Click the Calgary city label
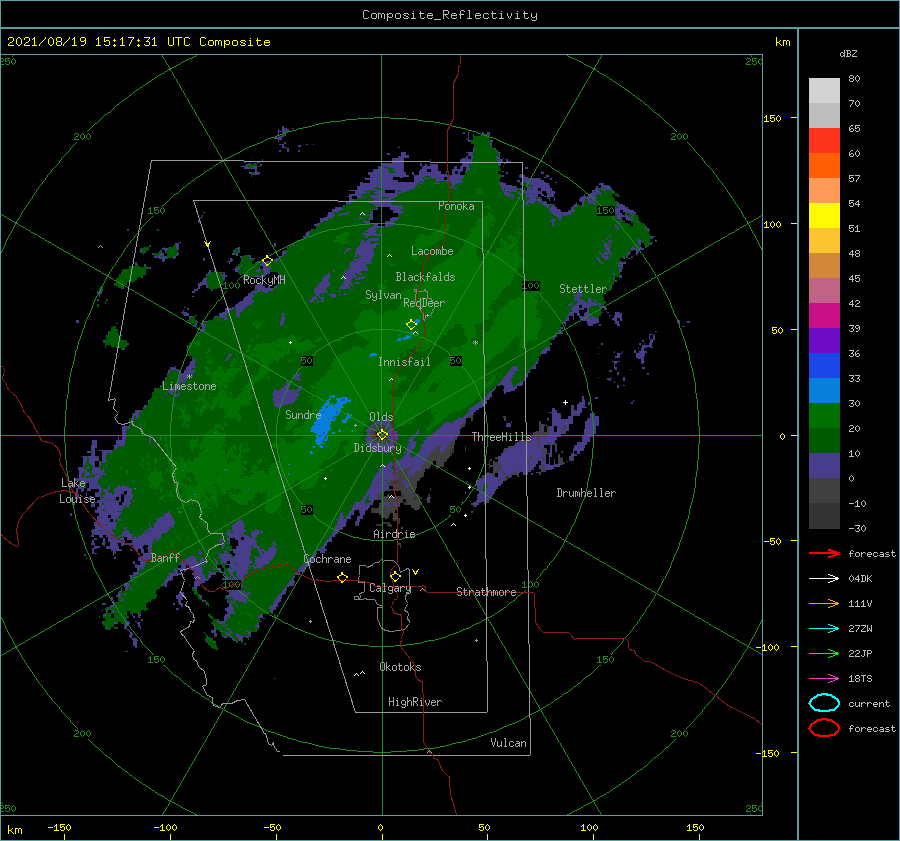The image size is (900, 841). pyautogui.click(x=390, y=588)
